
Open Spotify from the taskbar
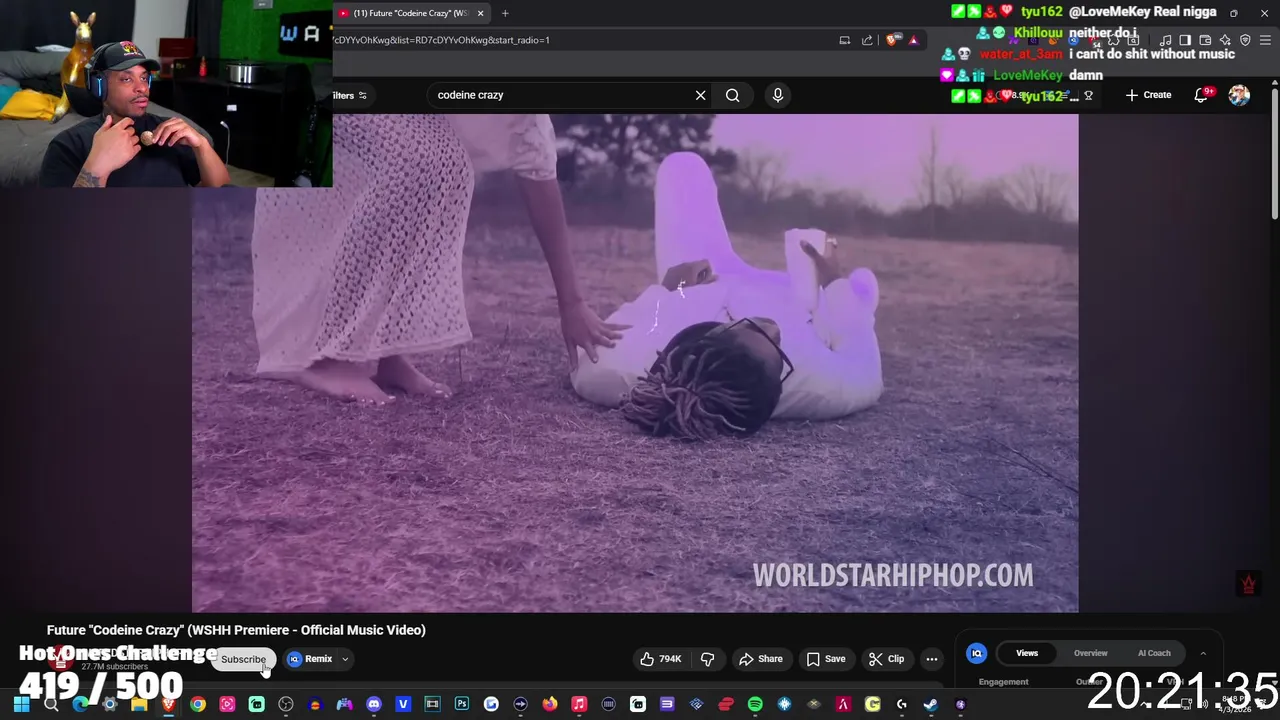[x=755, y=705]
